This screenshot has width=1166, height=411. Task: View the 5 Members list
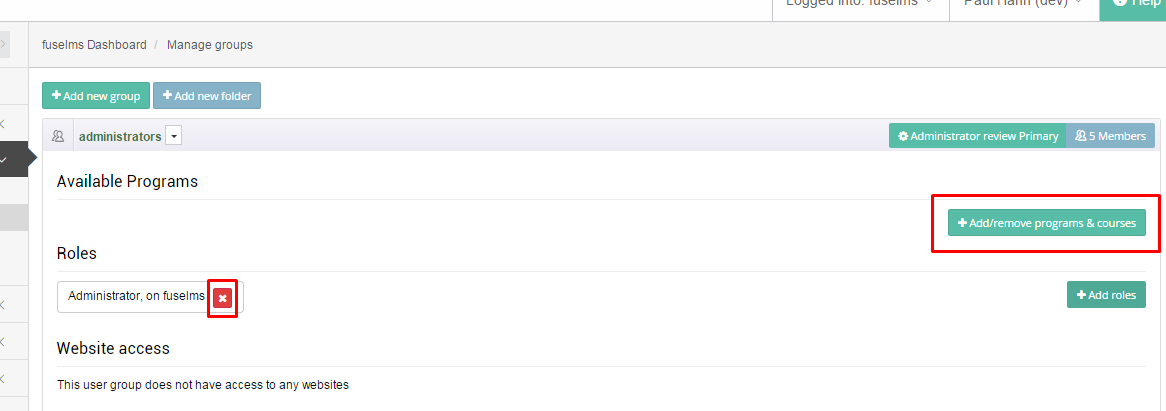click(1110, 136)
